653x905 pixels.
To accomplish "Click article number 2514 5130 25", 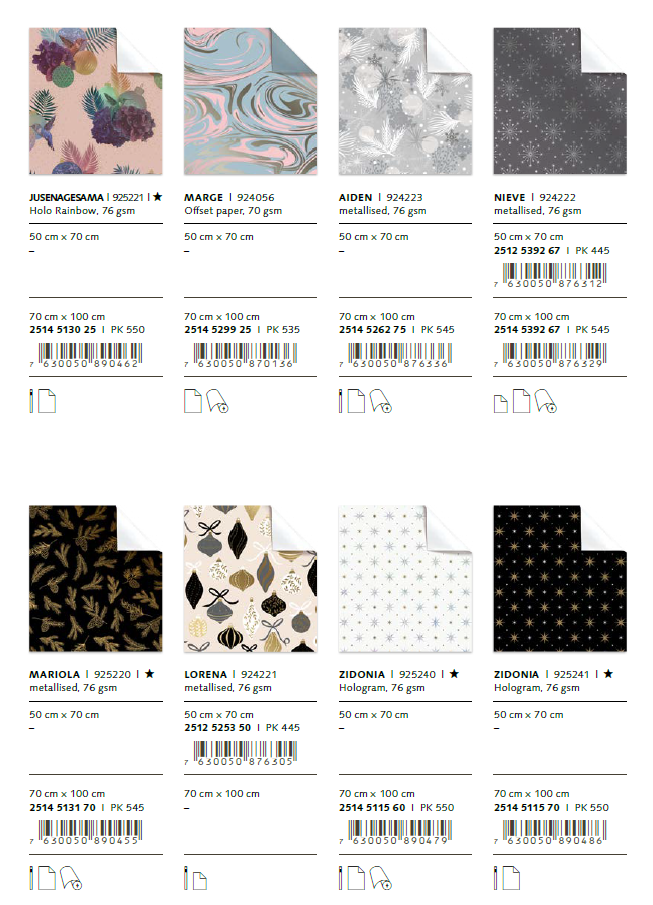I will (63, 330).
